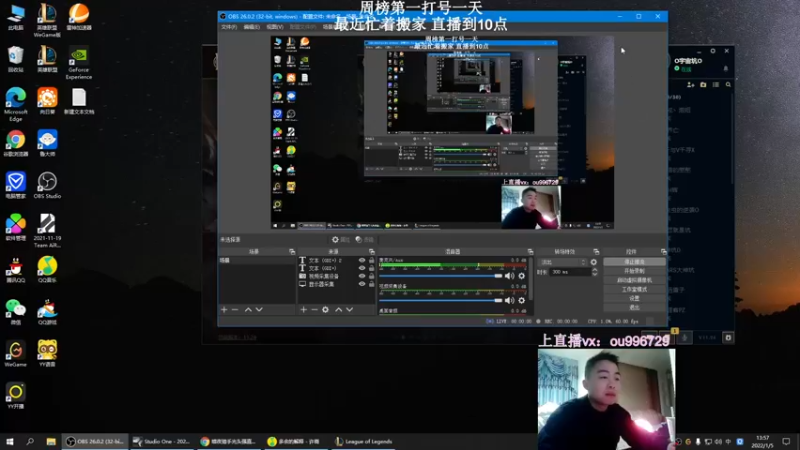The width and height of the screenshot is (800, 450).
Task: Open the scene transition type dropdown
Action: [563, 262]
